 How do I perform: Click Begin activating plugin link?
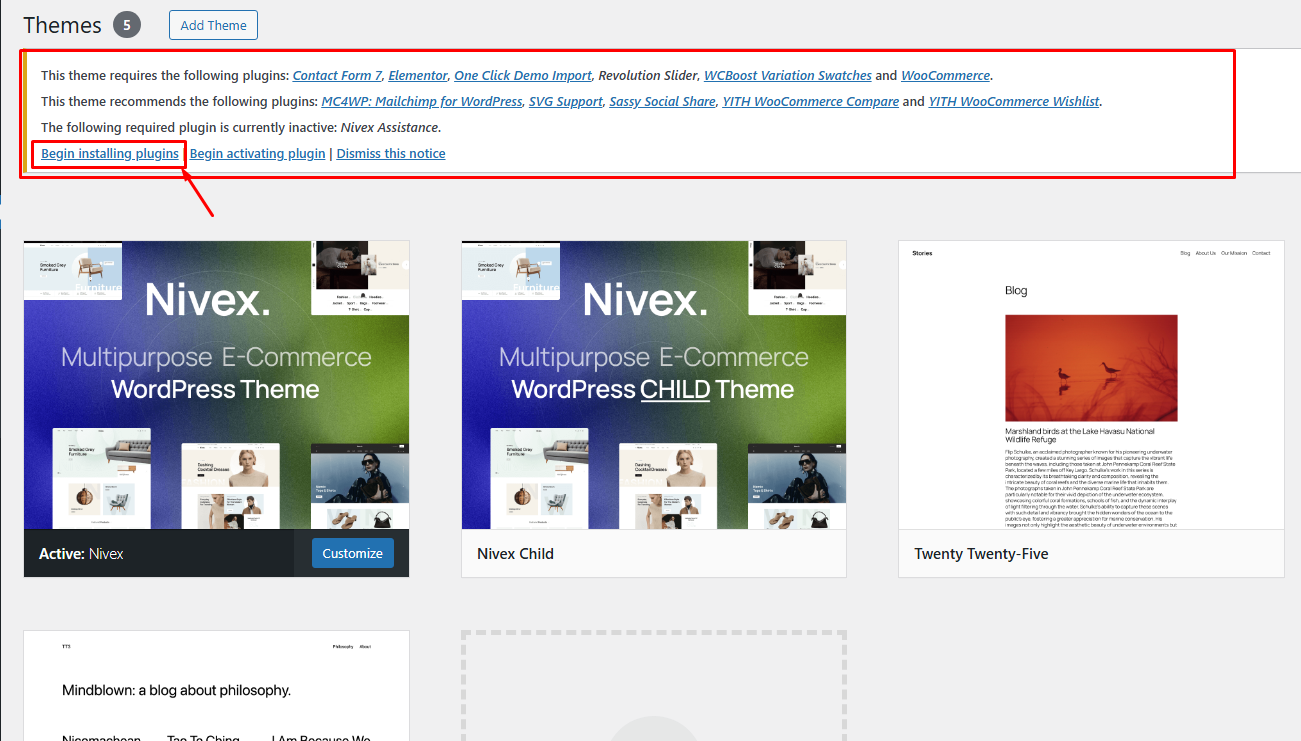point(258,153)
